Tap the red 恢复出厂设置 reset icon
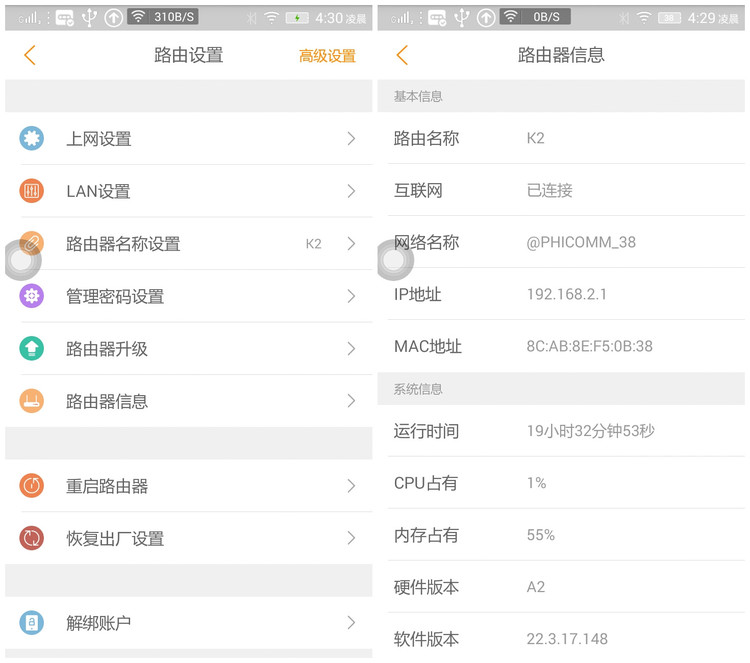750x663 pixels. click(32, 538)
